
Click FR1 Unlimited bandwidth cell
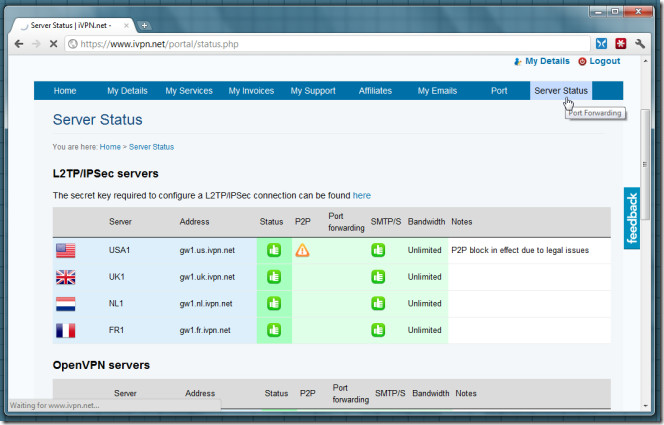tap(424, 330)
